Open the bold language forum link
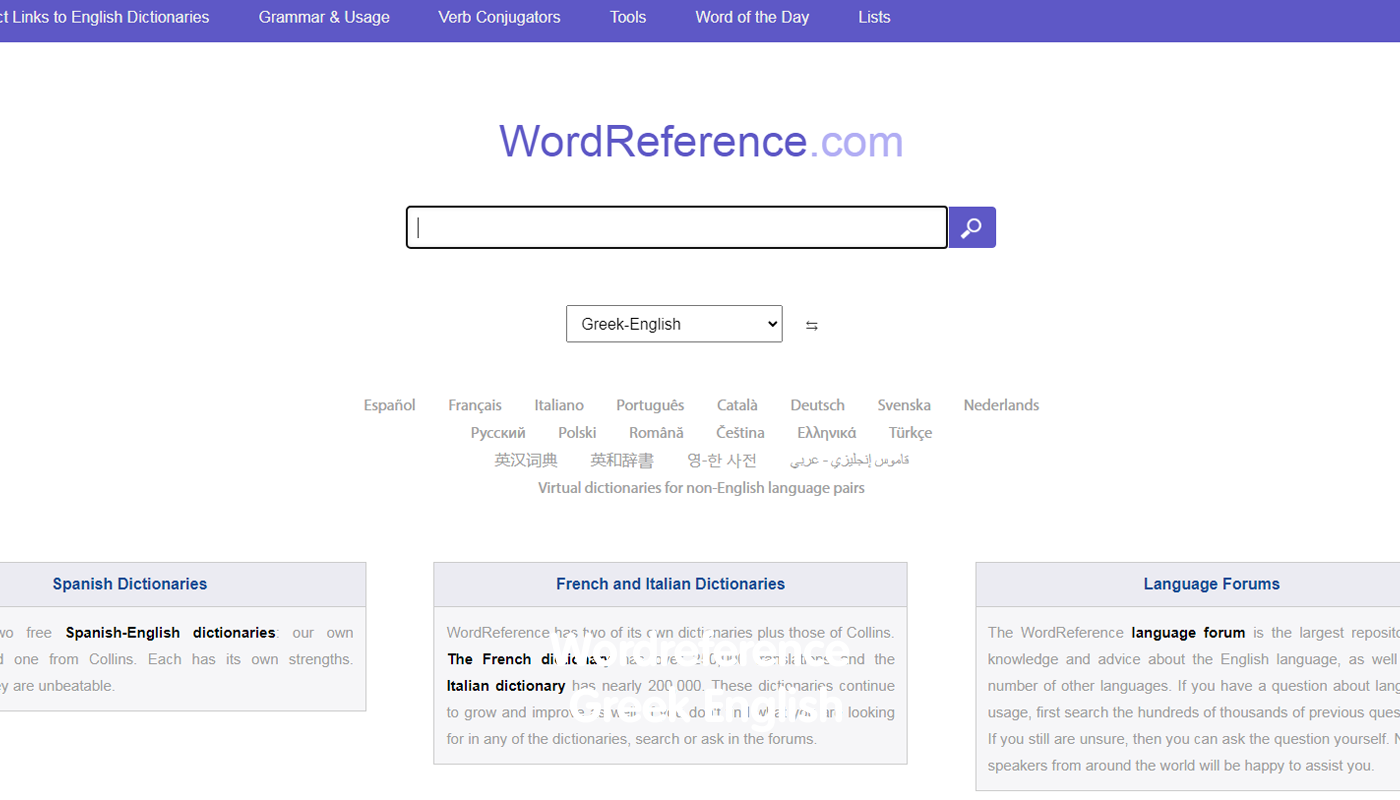The image size is (1400, 800). click(1188, 633)
